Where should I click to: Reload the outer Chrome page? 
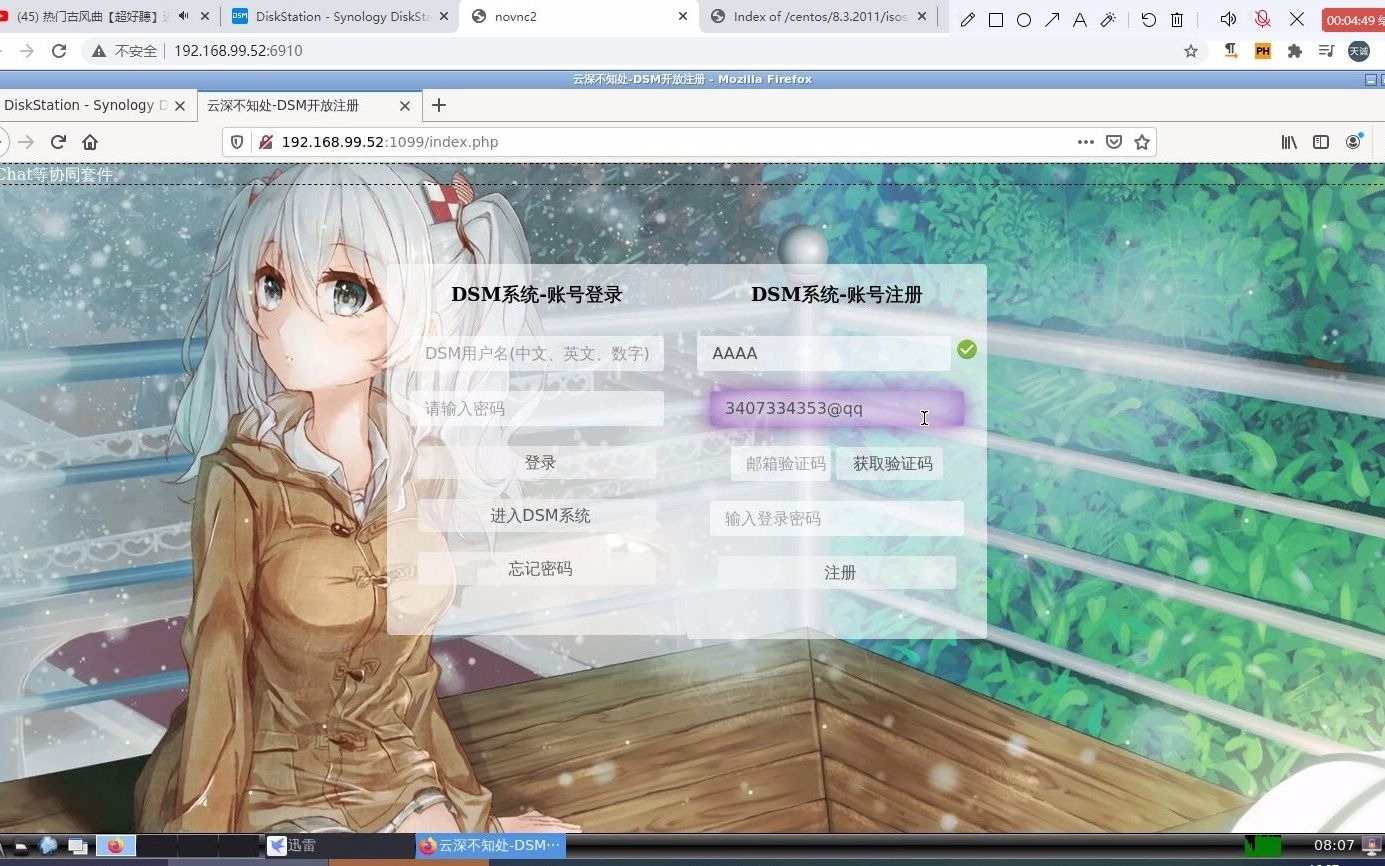coord(59,51)
